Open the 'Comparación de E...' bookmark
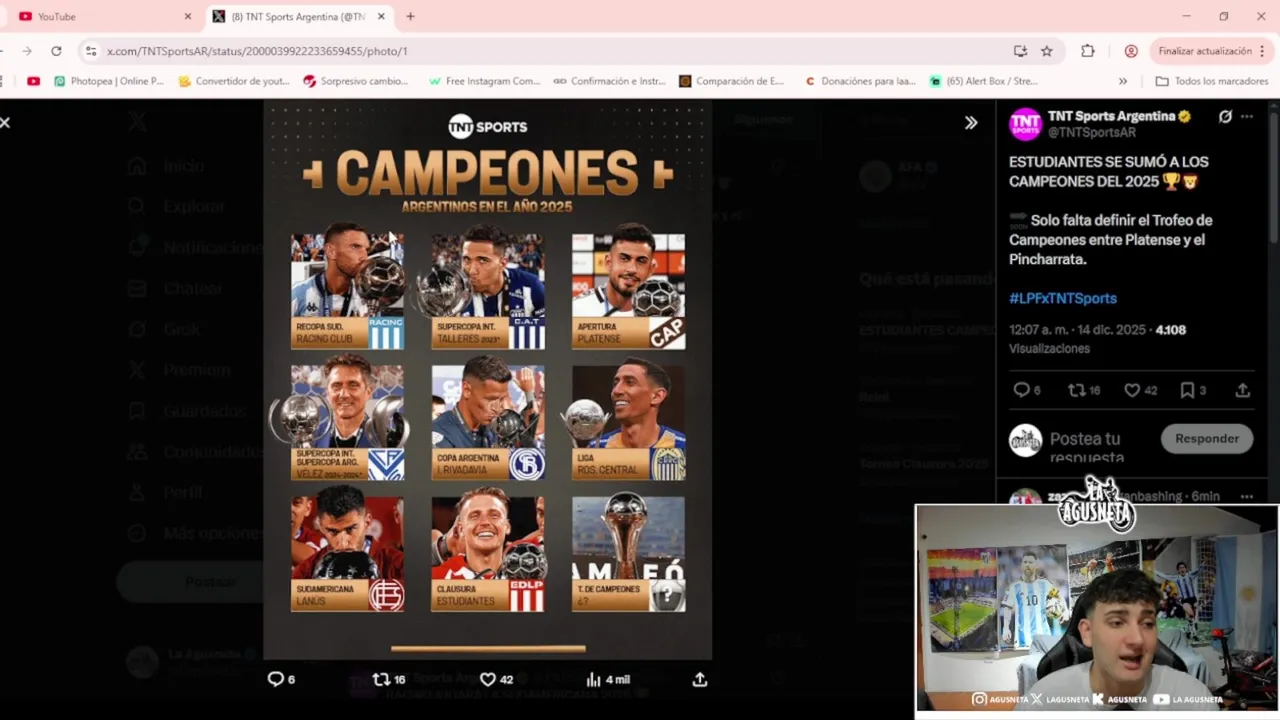The image size is (1280, 720). [732, 81]
